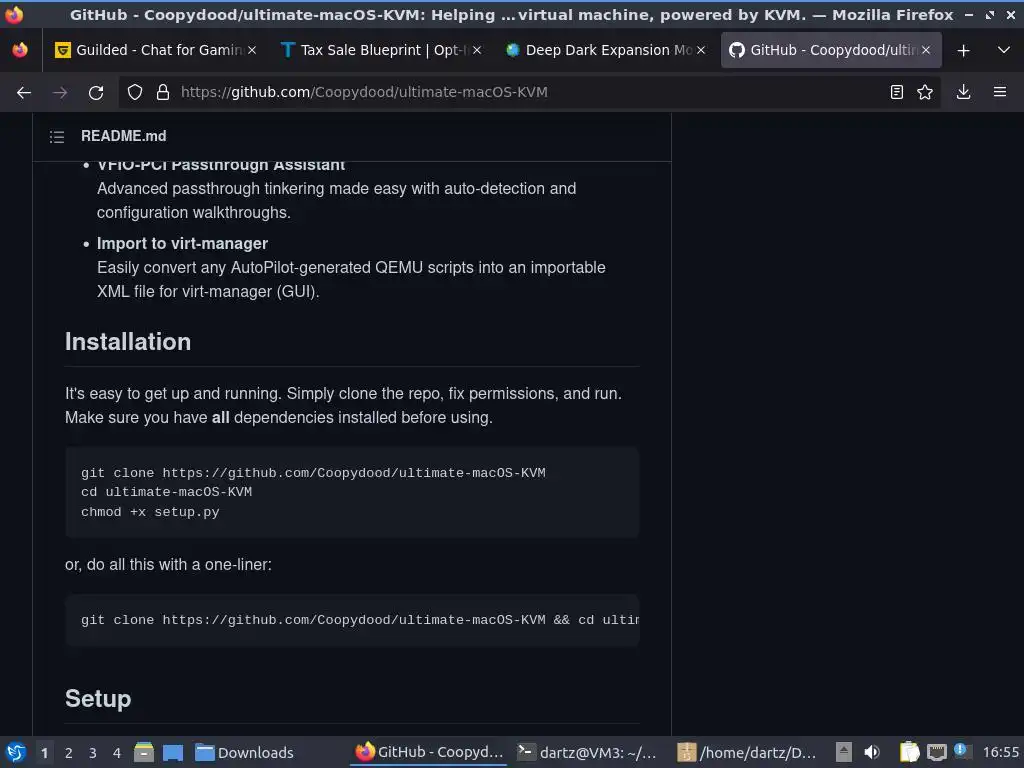The image size is (1024, 768).
Task: Close the GitHub tab
Action: pyautogui.click(x=925, y=50)
